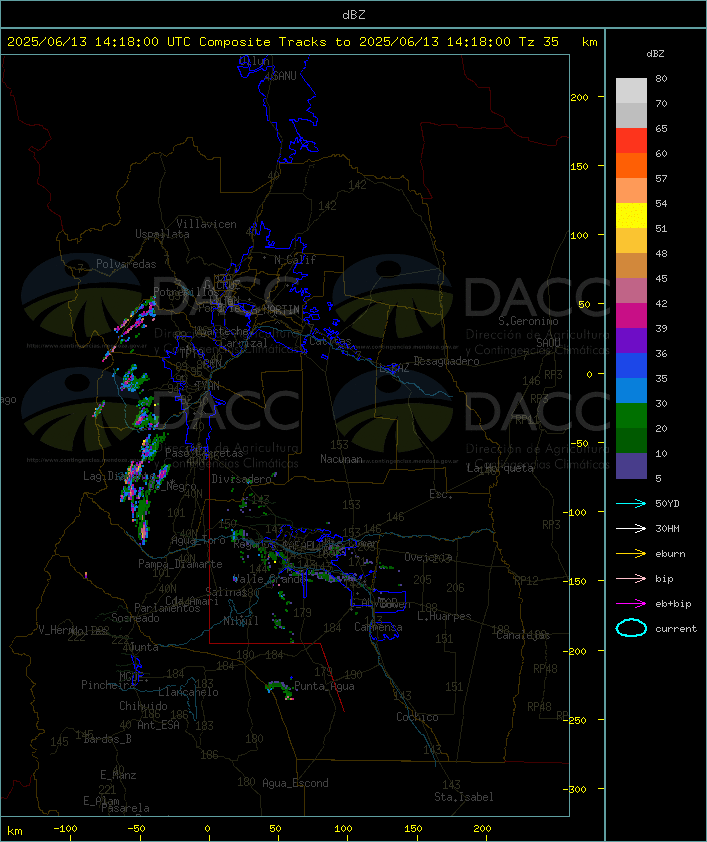The height and width of the screenshot is (842, 707).
Task: Click the Parlamentos map label
Action: coord(167,608)
